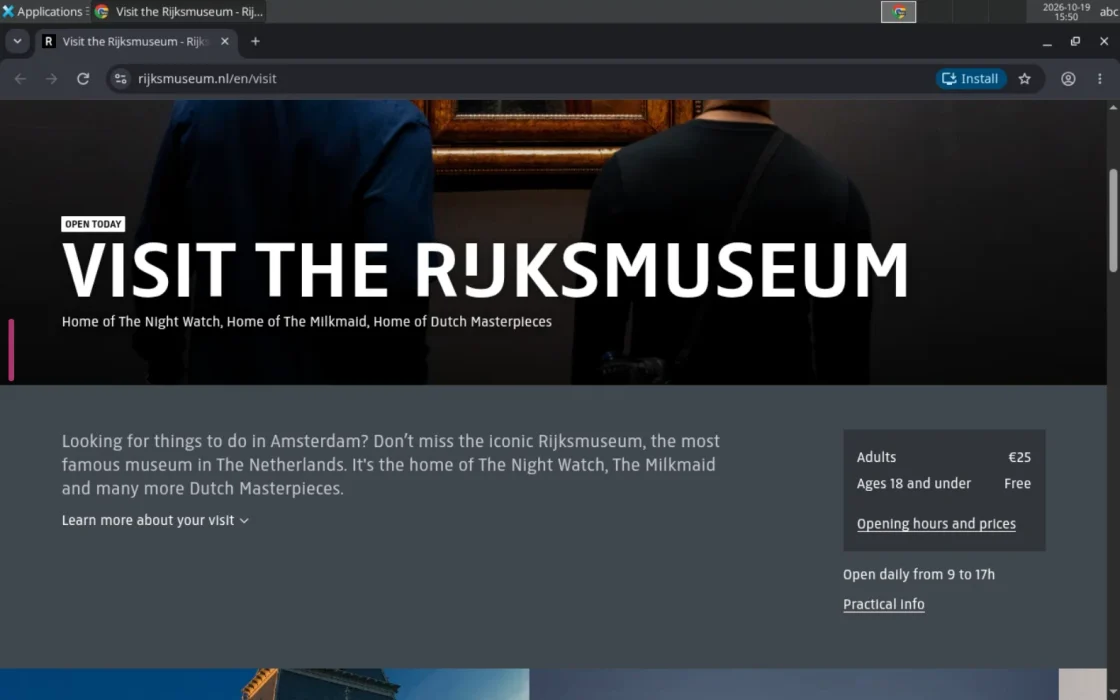
Task: Close the Visit the Rijksmuseum tab
Action: pyautogui.click(x=224, y=41)
